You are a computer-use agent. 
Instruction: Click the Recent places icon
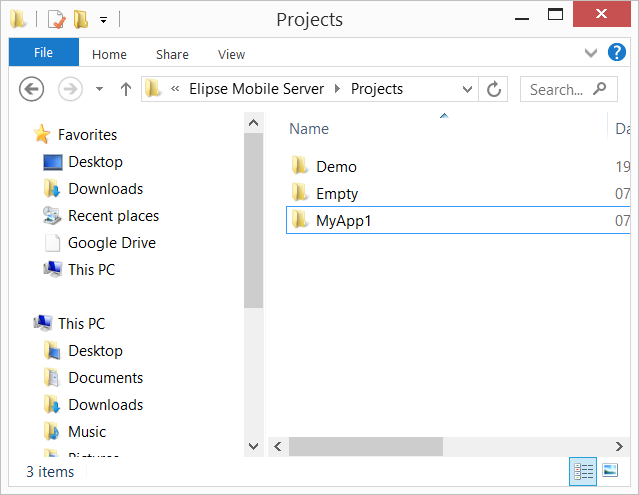point(52,215)
